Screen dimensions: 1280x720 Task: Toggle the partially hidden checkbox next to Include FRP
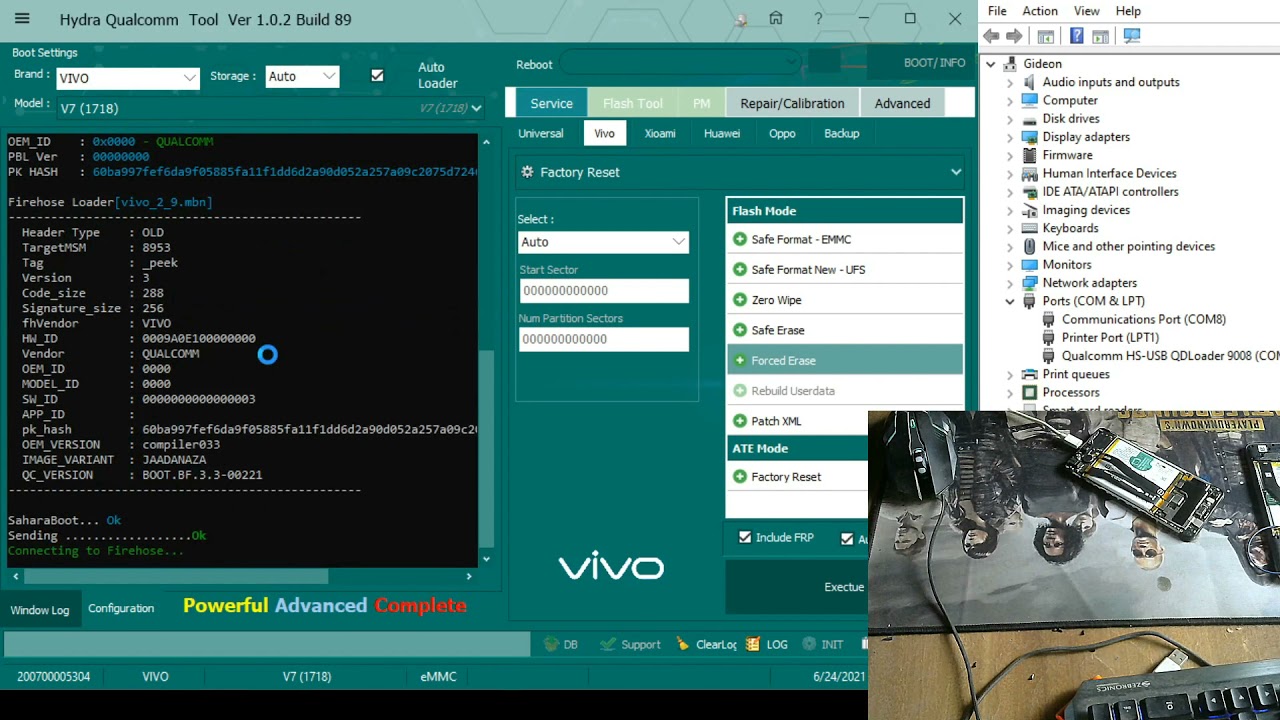pyautogui.click(x=847, y=539)
